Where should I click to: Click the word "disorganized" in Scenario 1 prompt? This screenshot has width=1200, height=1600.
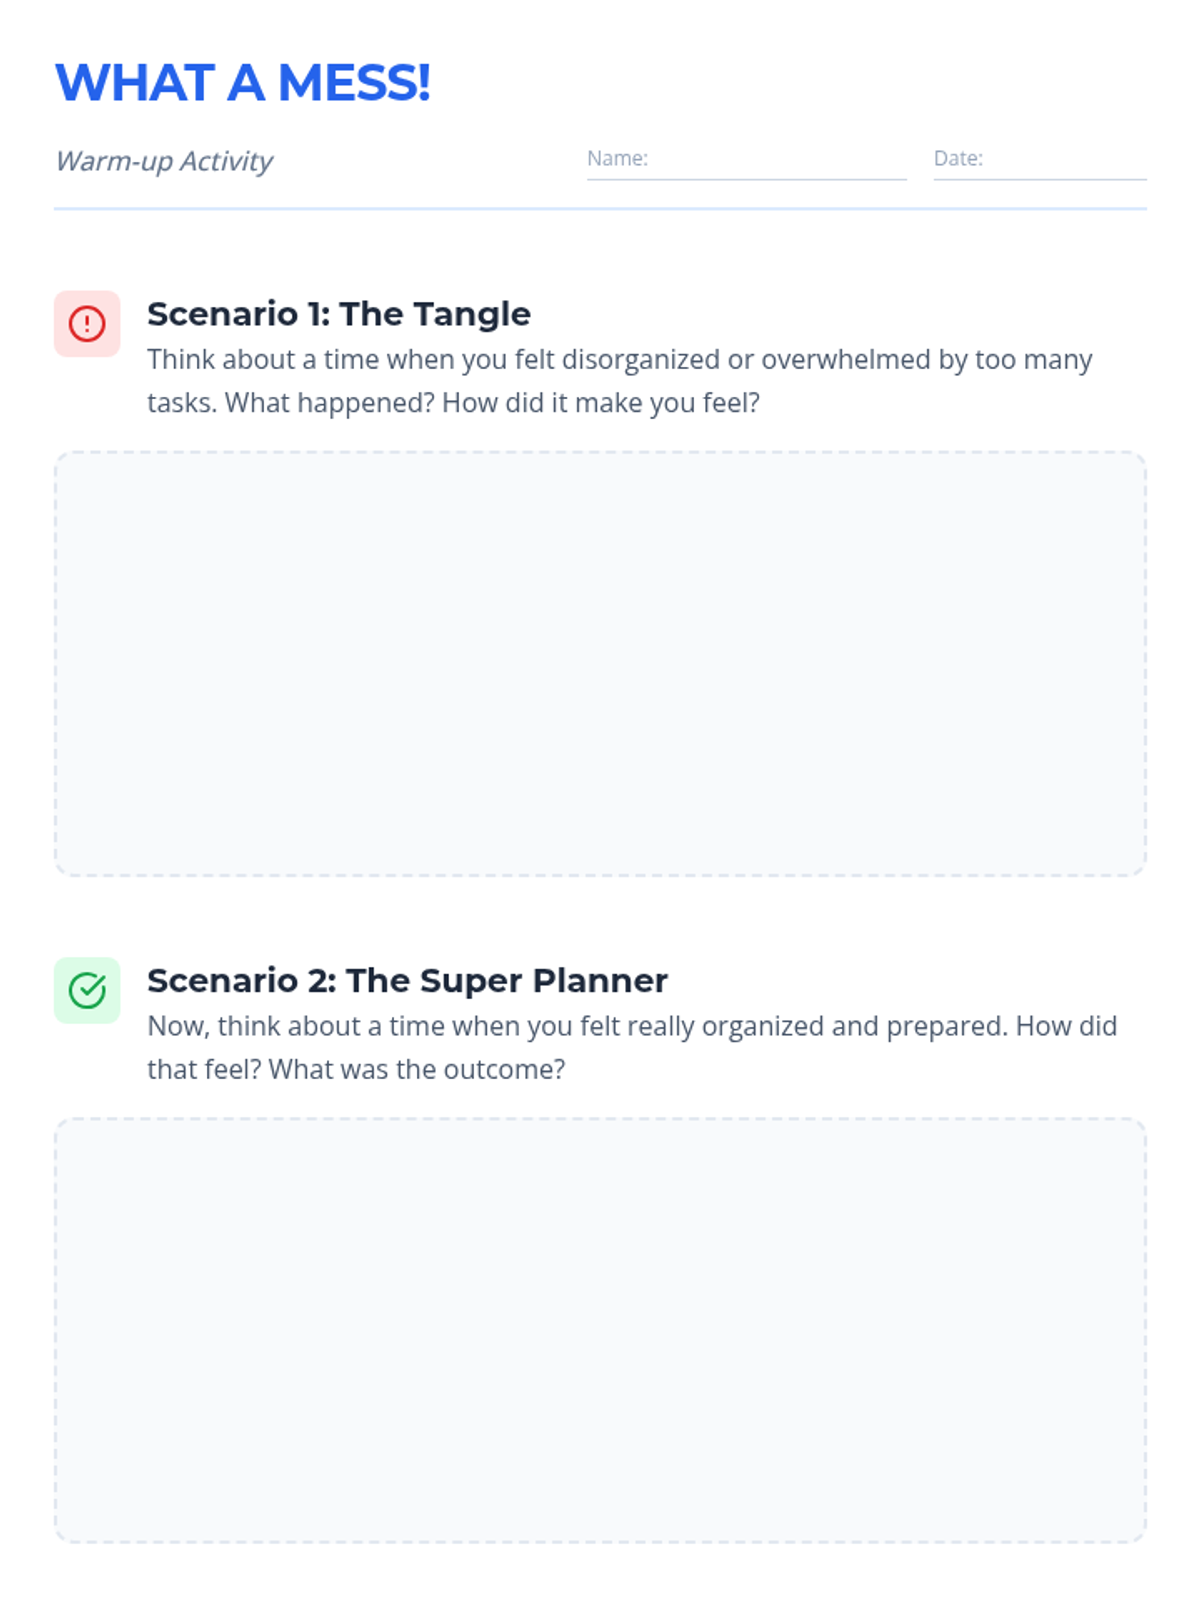click(x=641, y=360)
